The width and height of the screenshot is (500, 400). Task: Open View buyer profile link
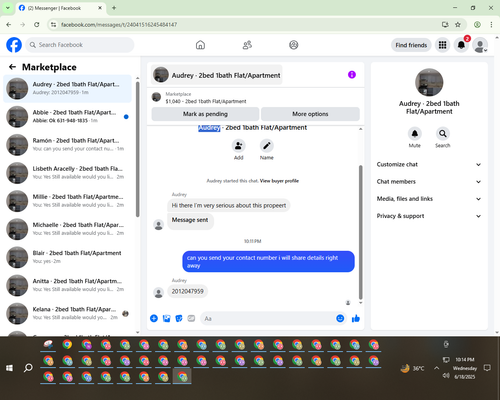pyautogui.click(x=279, y=181)
